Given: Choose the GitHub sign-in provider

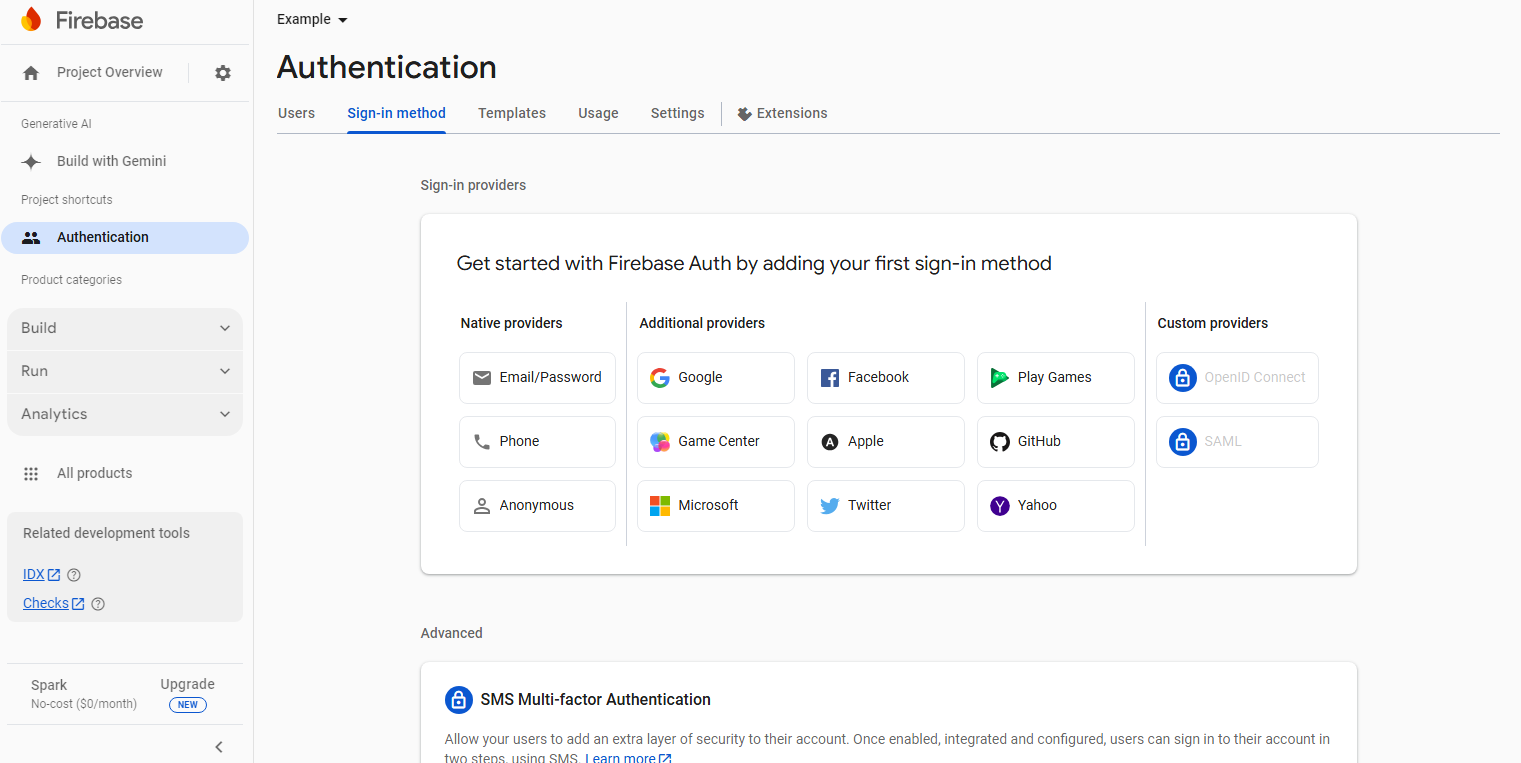Looking at the screenshot, I should point(1055,442).
